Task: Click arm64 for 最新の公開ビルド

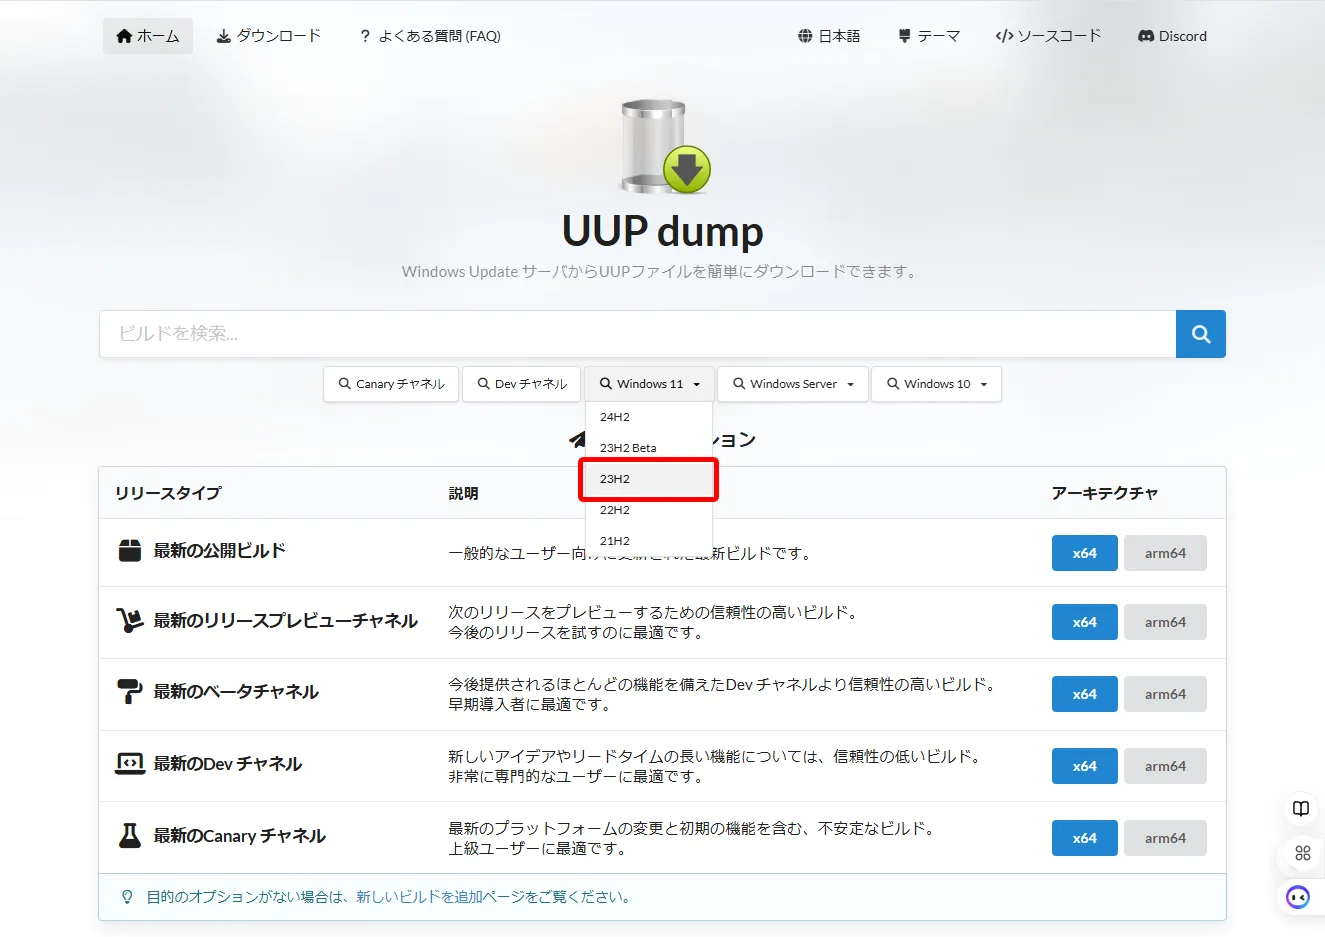Action: pyautogui.click(x=1165, y=553)
